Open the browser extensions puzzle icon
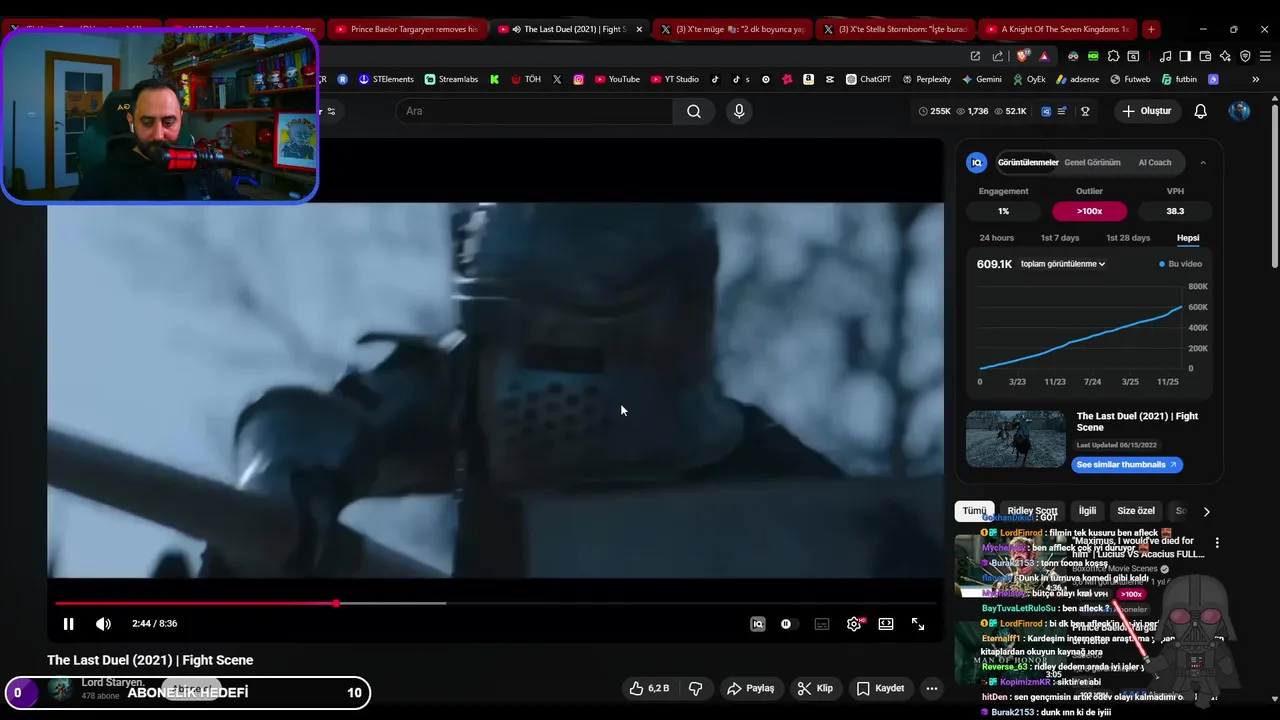The image size is (1280, 720). (x=1113, y=56)
